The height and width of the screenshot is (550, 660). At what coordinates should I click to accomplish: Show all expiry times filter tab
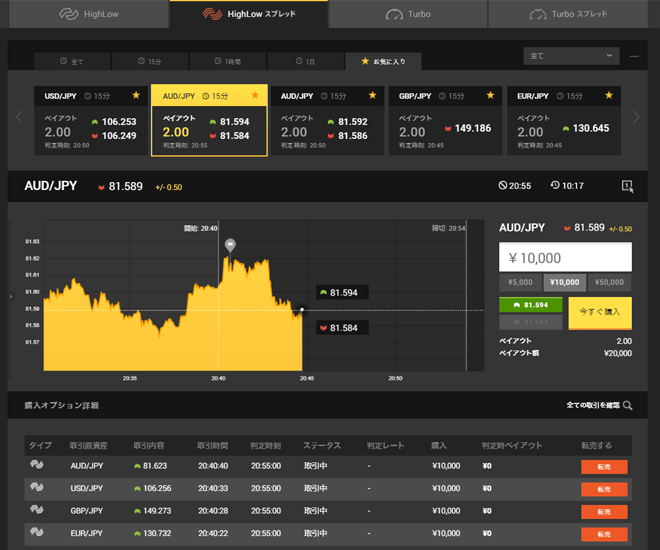click(x=72, y=61)
